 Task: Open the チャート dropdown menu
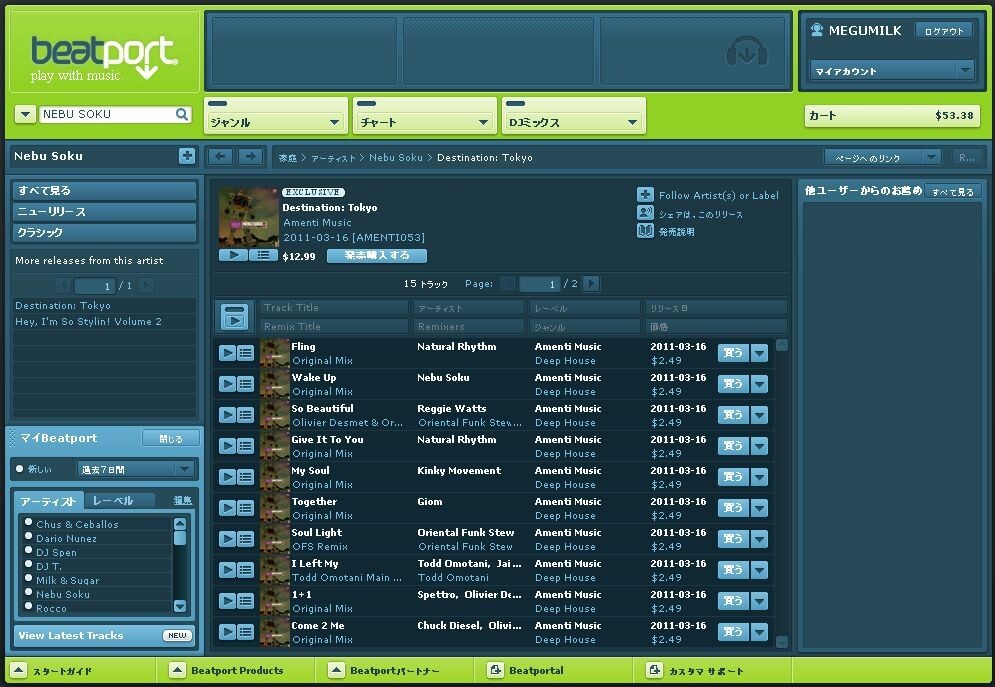425,122
